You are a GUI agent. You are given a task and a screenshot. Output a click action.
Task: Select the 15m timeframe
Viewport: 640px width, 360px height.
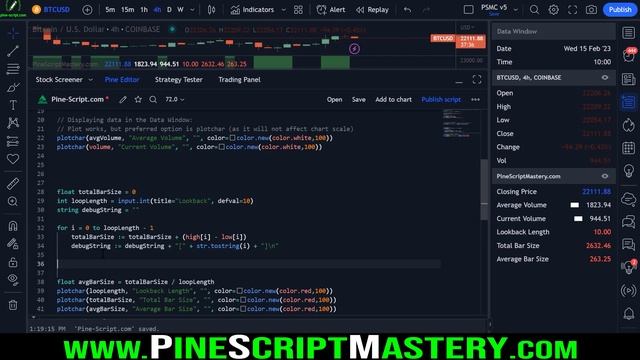[x=127, y=10]
